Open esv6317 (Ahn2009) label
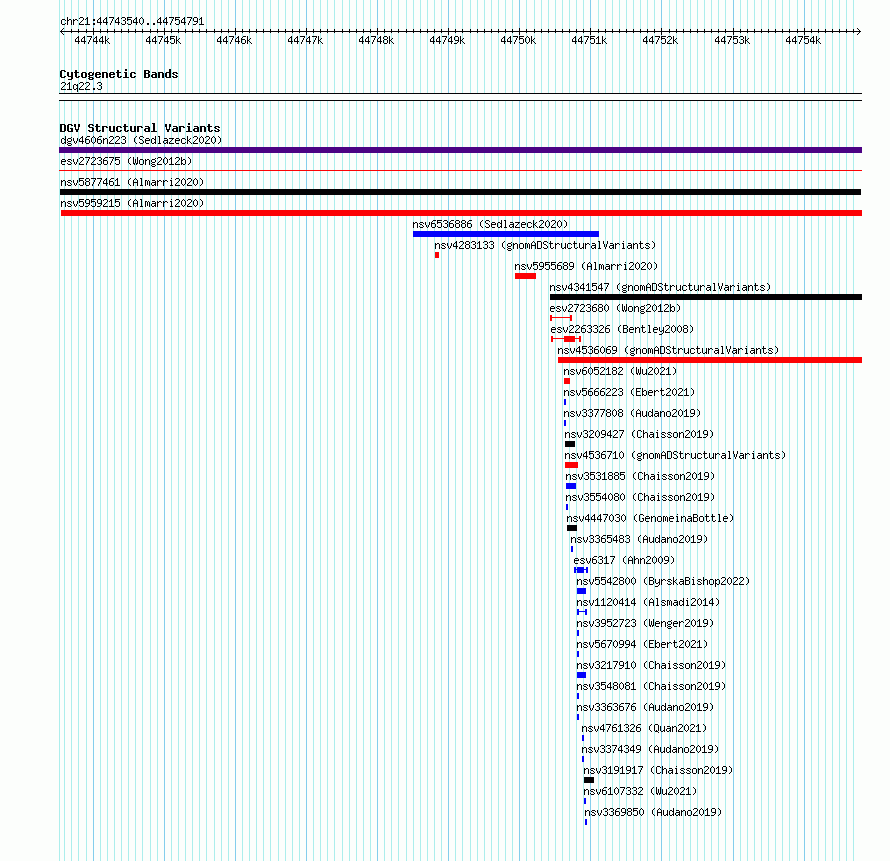The width and height of the screenshot is (890, 861). 624,560
